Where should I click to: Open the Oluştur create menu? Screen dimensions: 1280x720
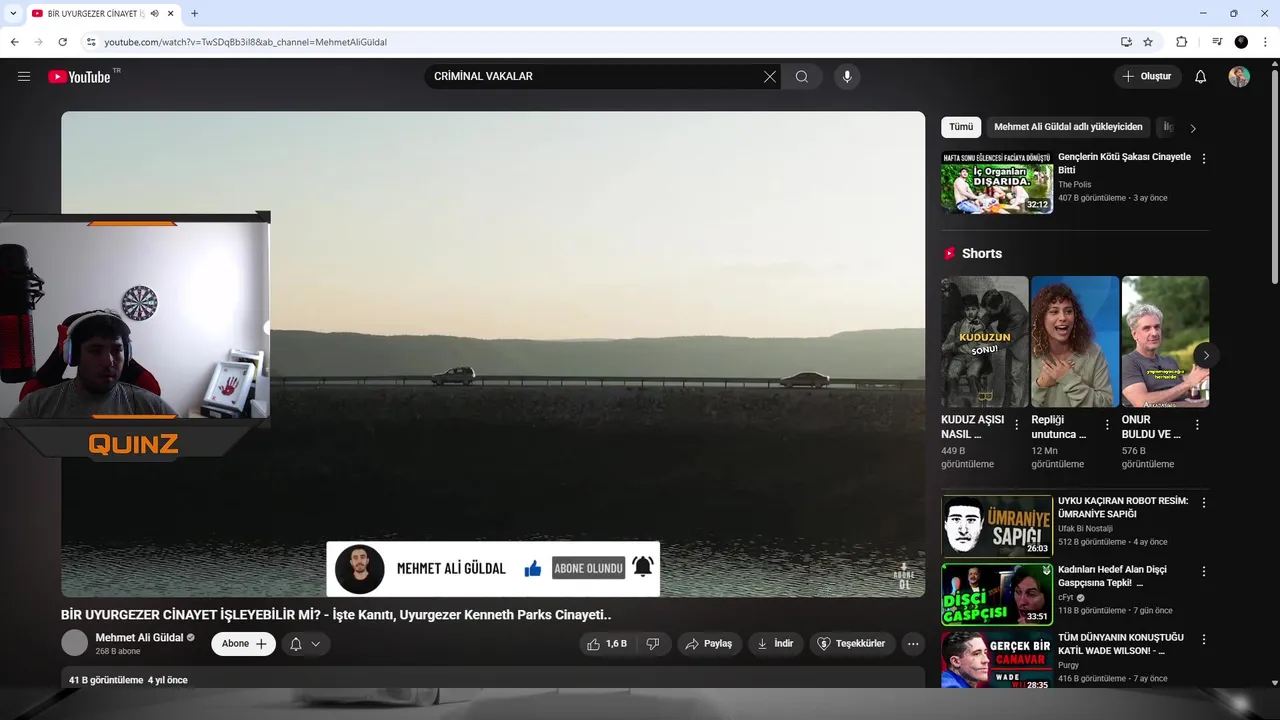tap(1147, 77)
